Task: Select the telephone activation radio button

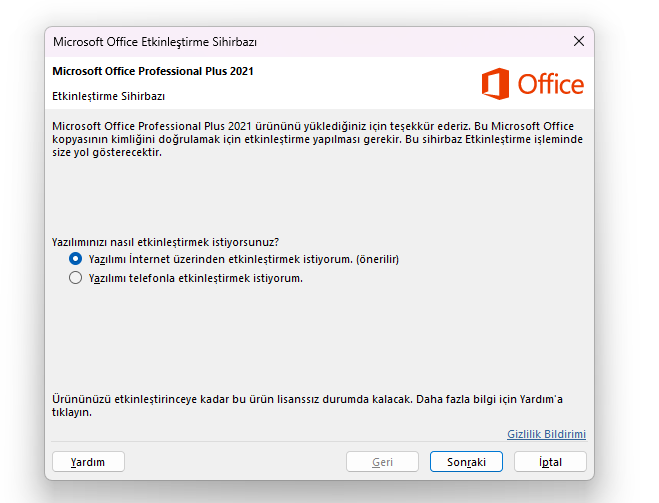Action: (76, 278)
